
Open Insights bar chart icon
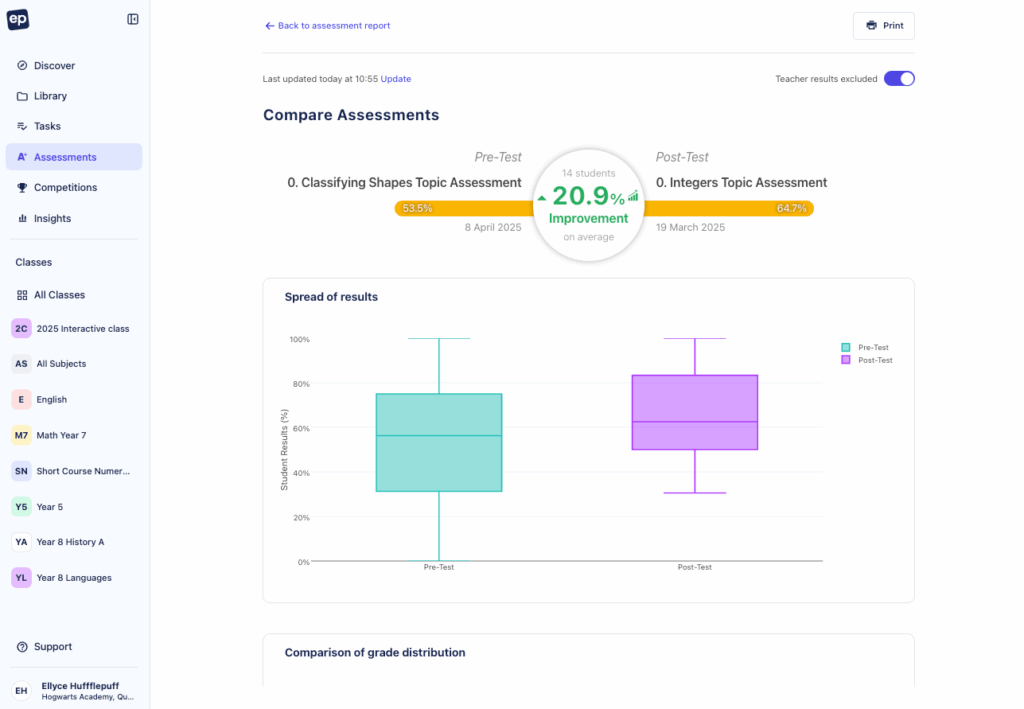tap(22, 218)
